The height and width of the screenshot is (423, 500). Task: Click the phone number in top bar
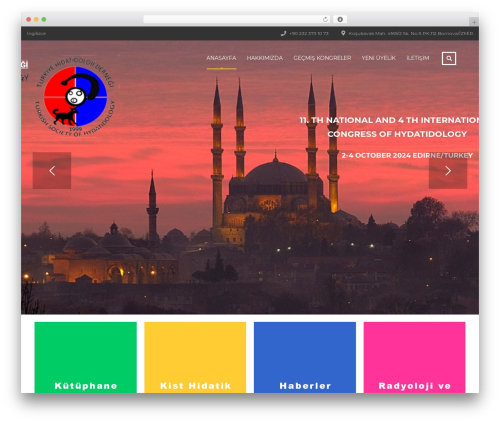click(309, 33)
